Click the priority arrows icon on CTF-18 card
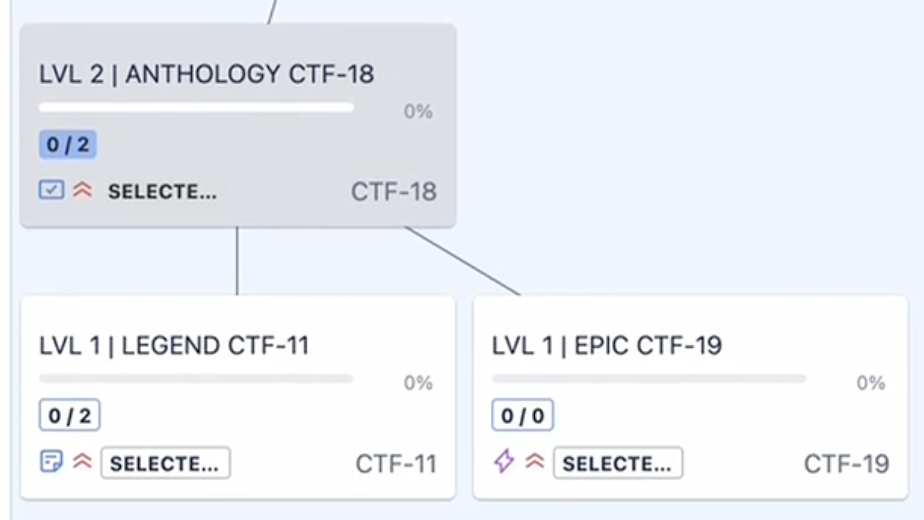The height and width of the screenshot is (520, 924). [x=82, y=190]
